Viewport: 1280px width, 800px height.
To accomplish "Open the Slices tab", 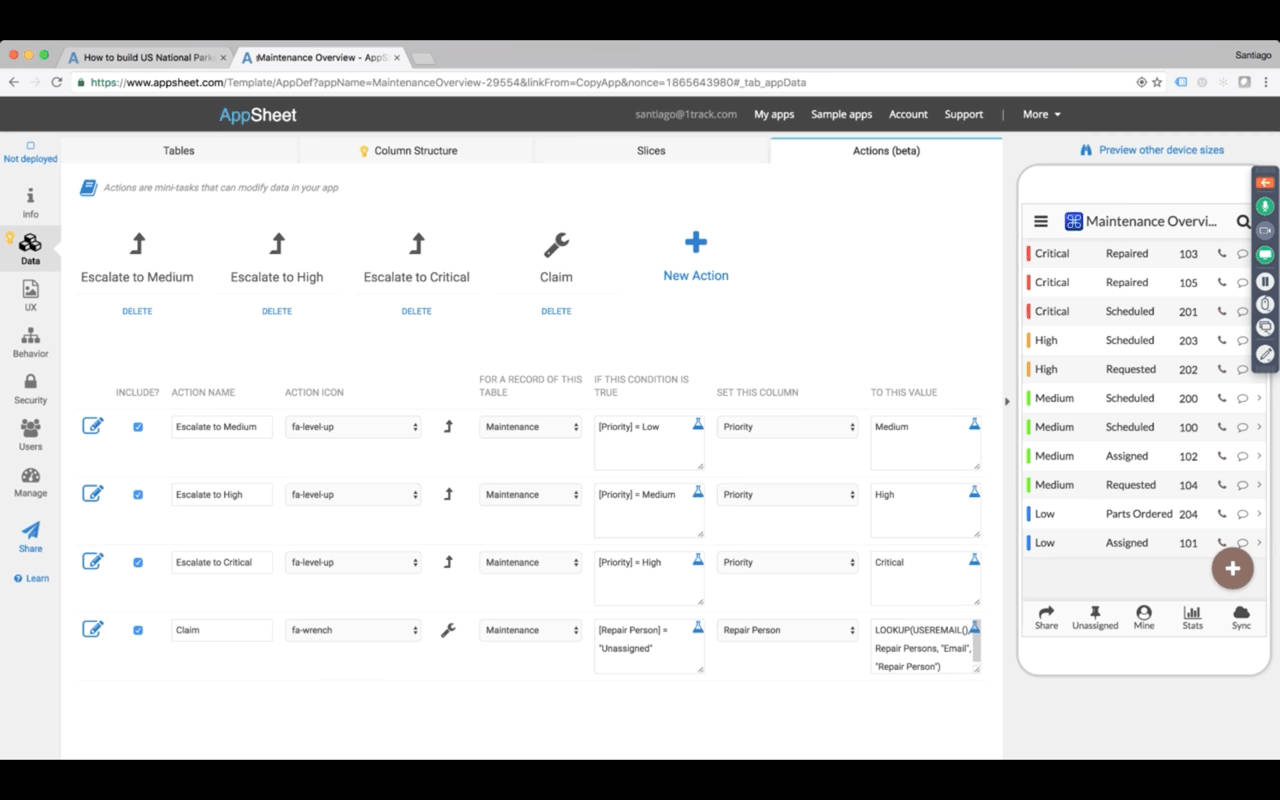I will [650, 150].
